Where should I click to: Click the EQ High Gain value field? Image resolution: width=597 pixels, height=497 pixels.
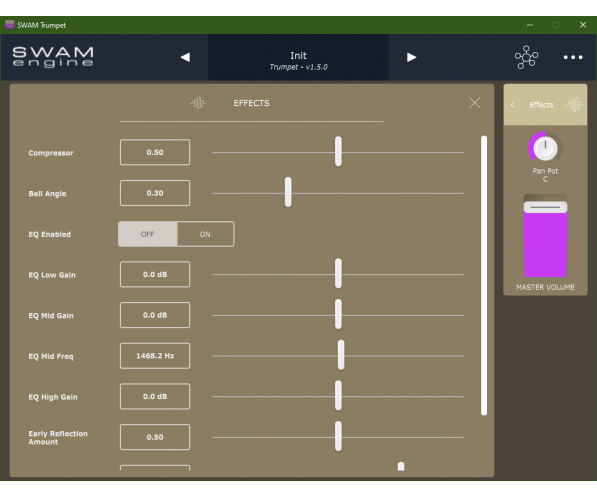click(x=155, y=396)
